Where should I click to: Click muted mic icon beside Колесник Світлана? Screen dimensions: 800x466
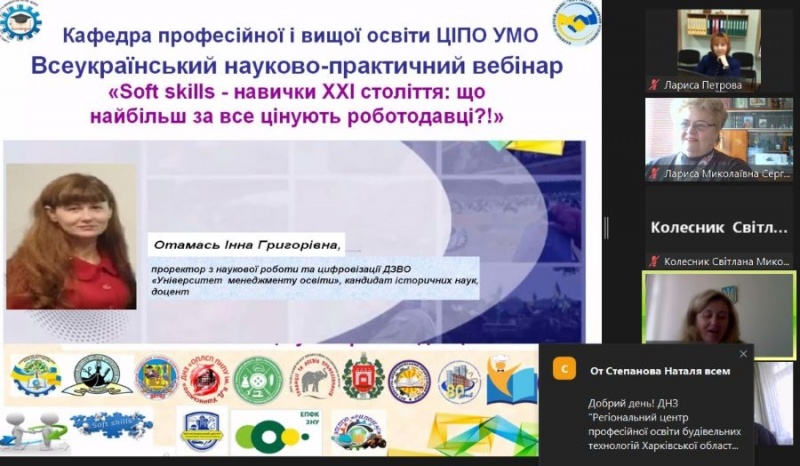pyautogui.click(x=655, y=261)
